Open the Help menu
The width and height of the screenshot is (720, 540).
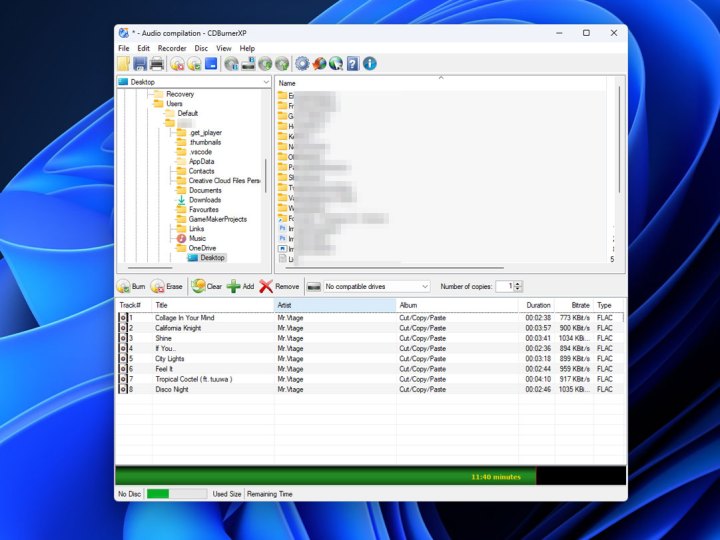coord(247,48)
